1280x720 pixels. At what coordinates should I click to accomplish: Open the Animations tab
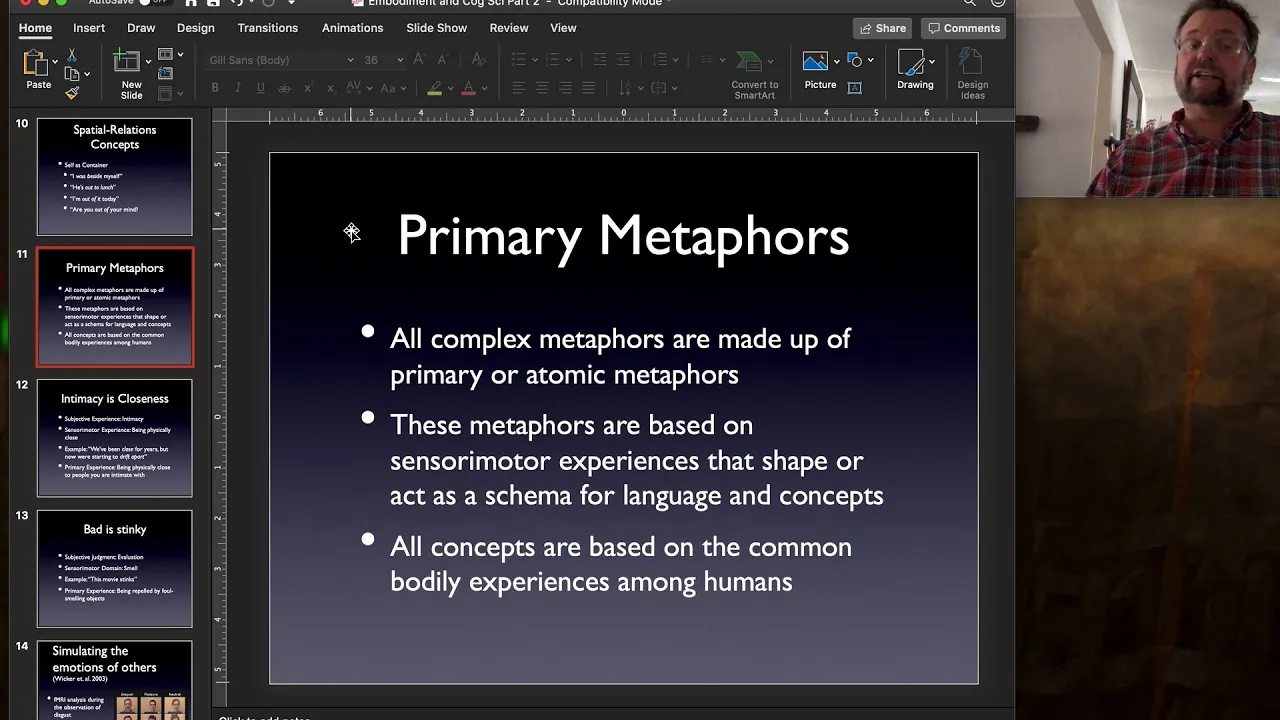pyautogui.click(x=353, y=28)
